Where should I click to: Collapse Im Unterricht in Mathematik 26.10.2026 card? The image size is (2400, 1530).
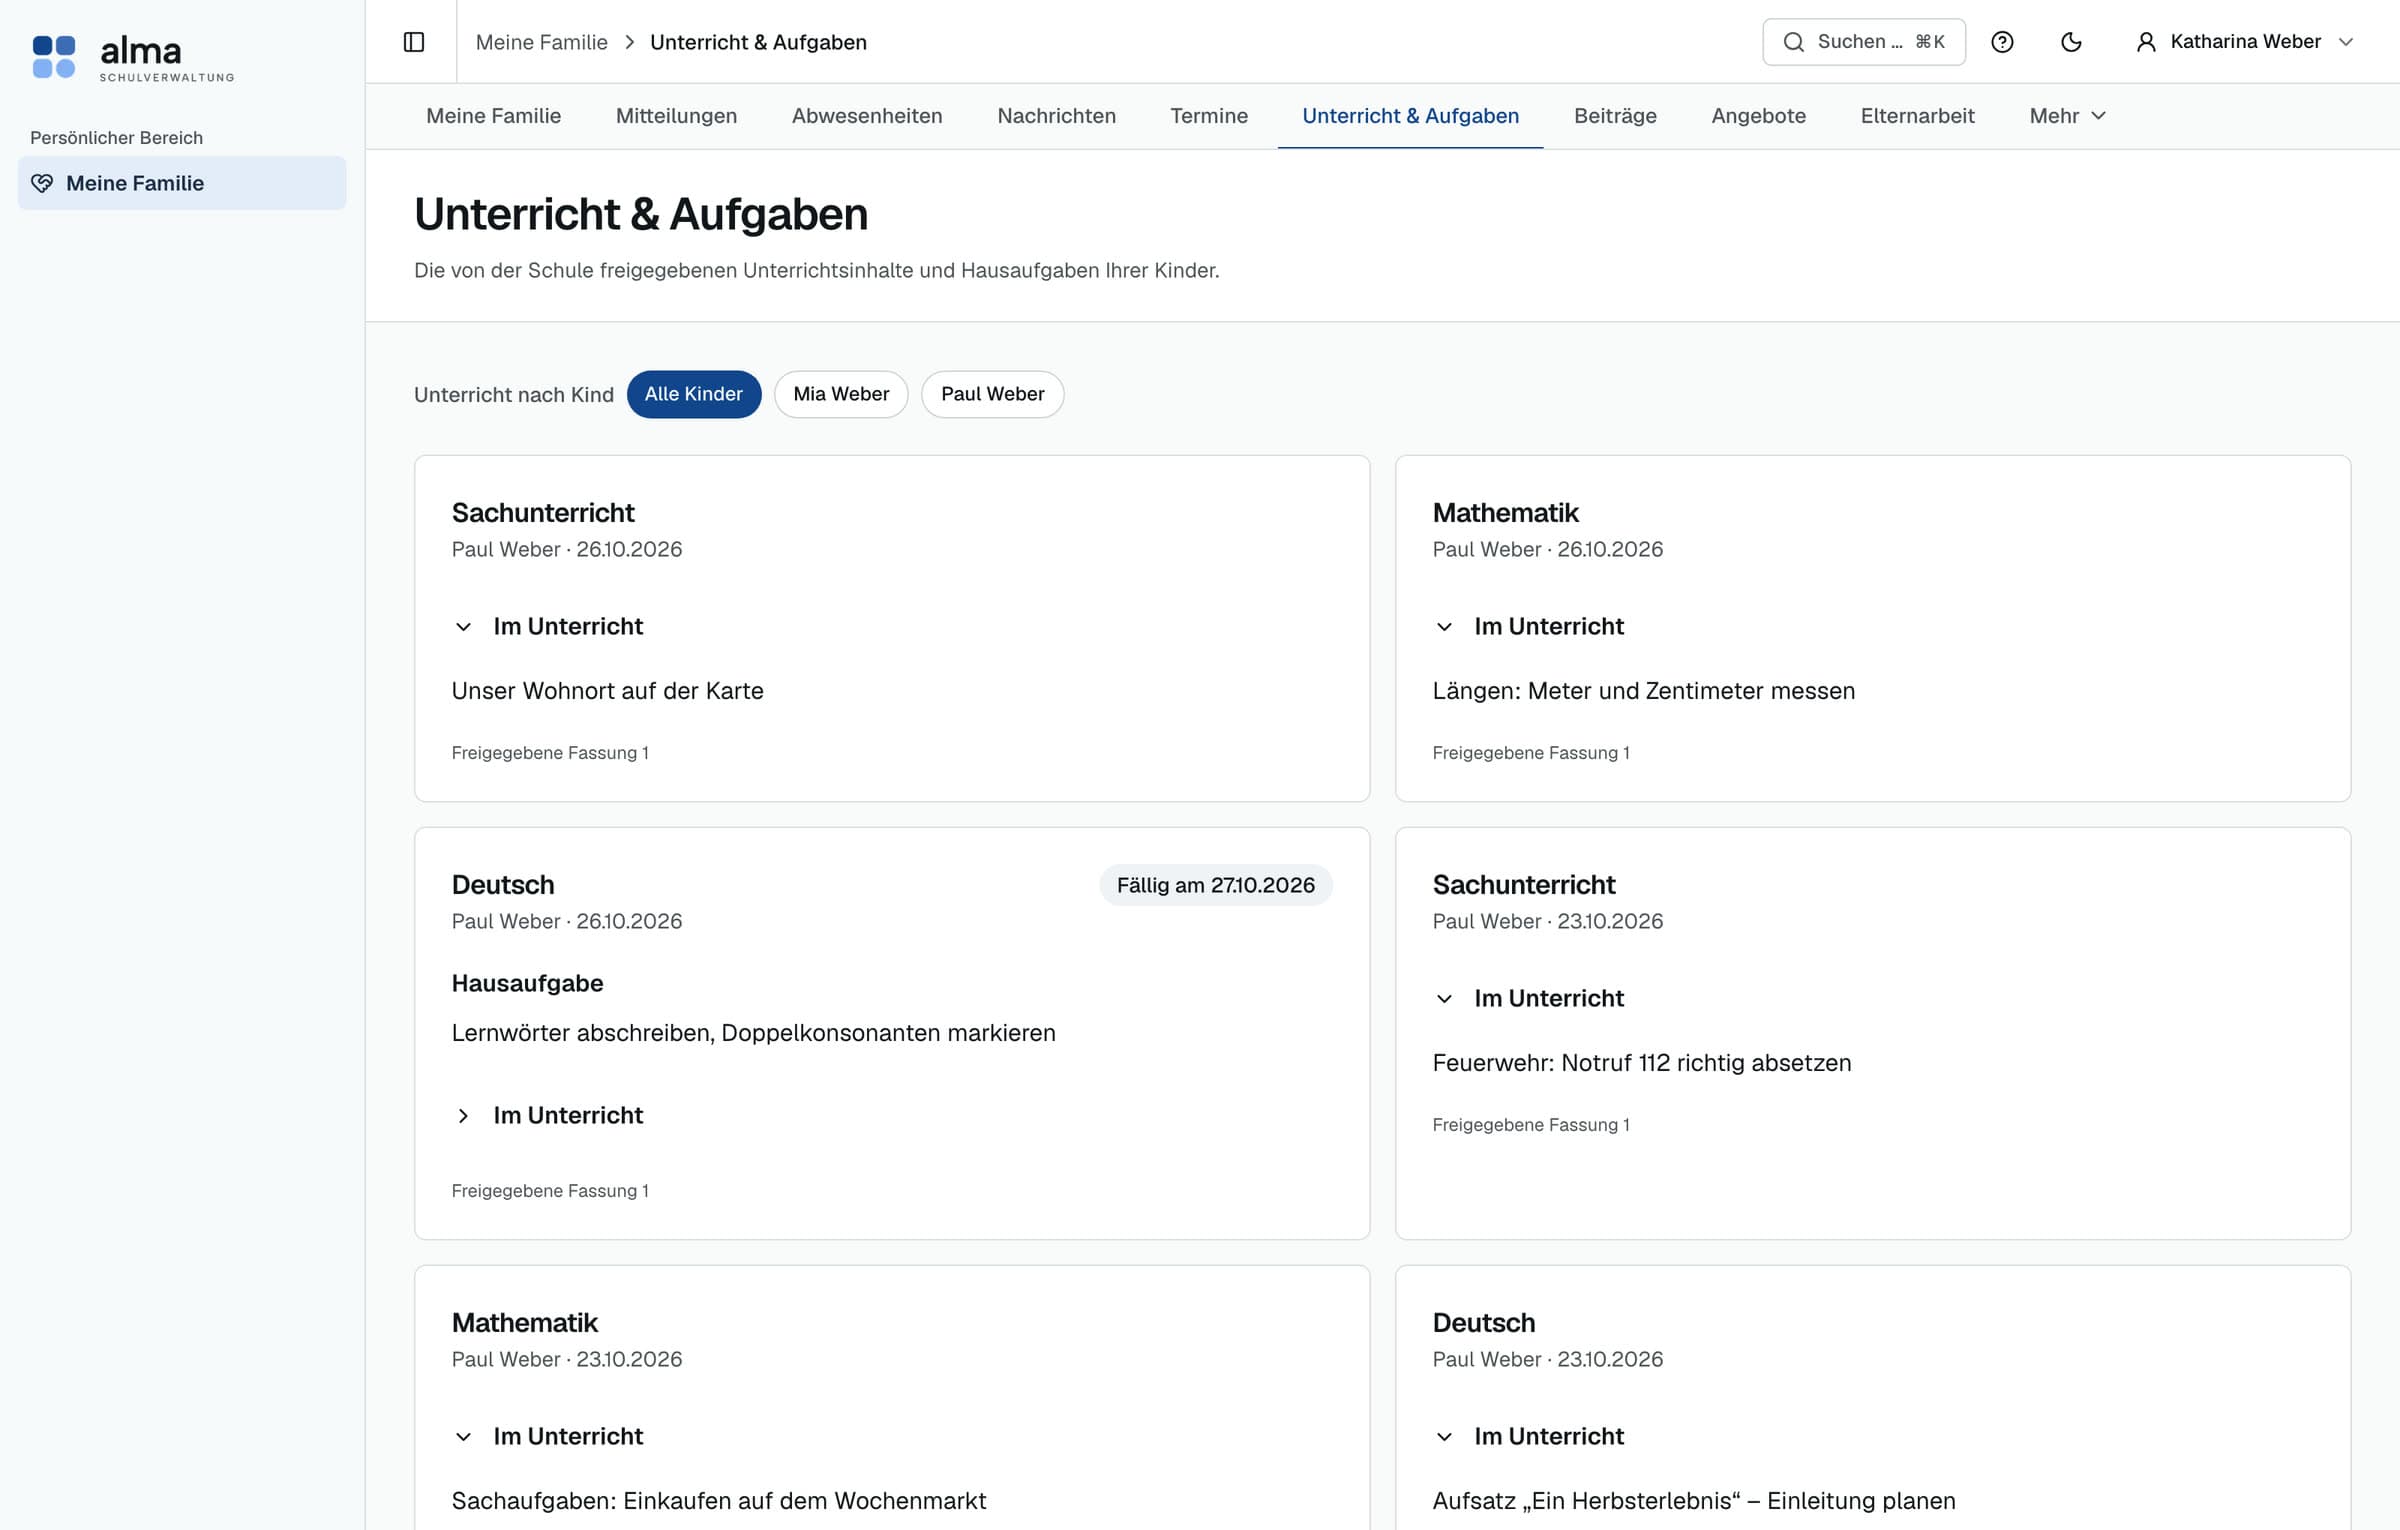(x=1528, y=626)
